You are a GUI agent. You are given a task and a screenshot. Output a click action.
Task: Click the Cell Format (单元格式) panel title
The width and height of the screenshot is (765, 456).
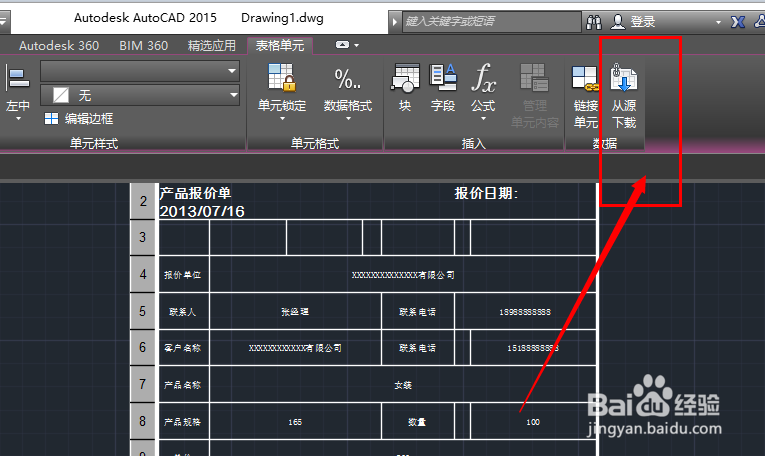[x=315, y=143]
